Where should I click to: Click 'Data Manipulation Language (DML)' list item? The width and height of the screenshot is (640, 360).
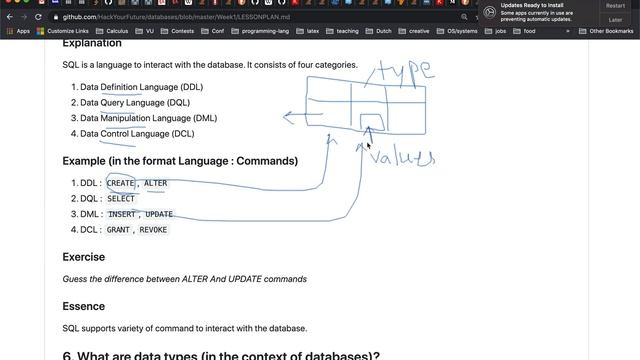149,118
